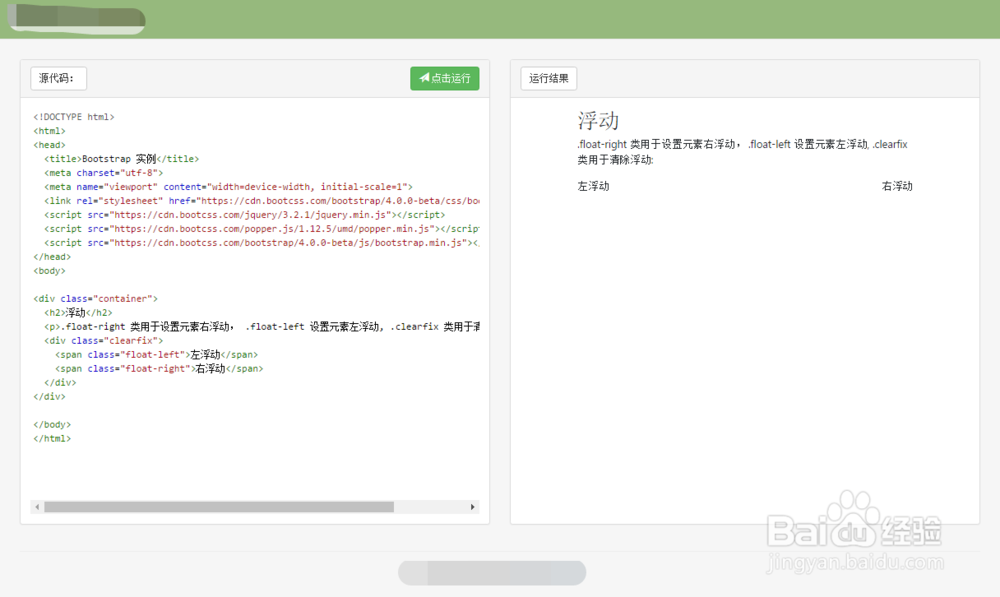Click the link rel="stylesheet" code line
The height and width of the screenshot is (597, 1000).
point(261,201)
